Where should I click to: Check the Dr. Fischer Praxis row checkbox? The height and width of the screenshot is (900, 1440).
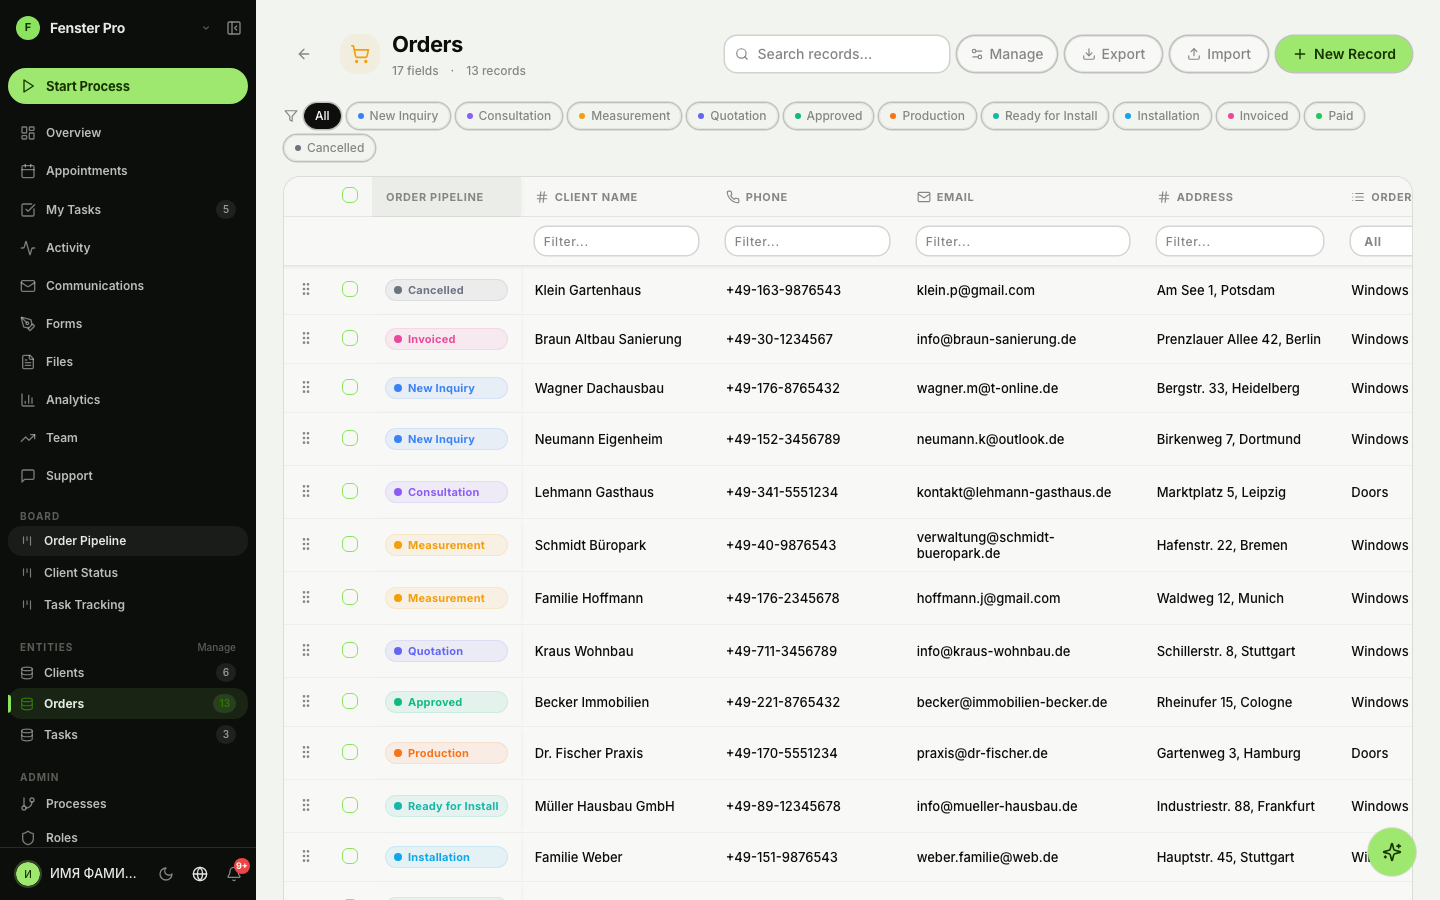[350, 752]
